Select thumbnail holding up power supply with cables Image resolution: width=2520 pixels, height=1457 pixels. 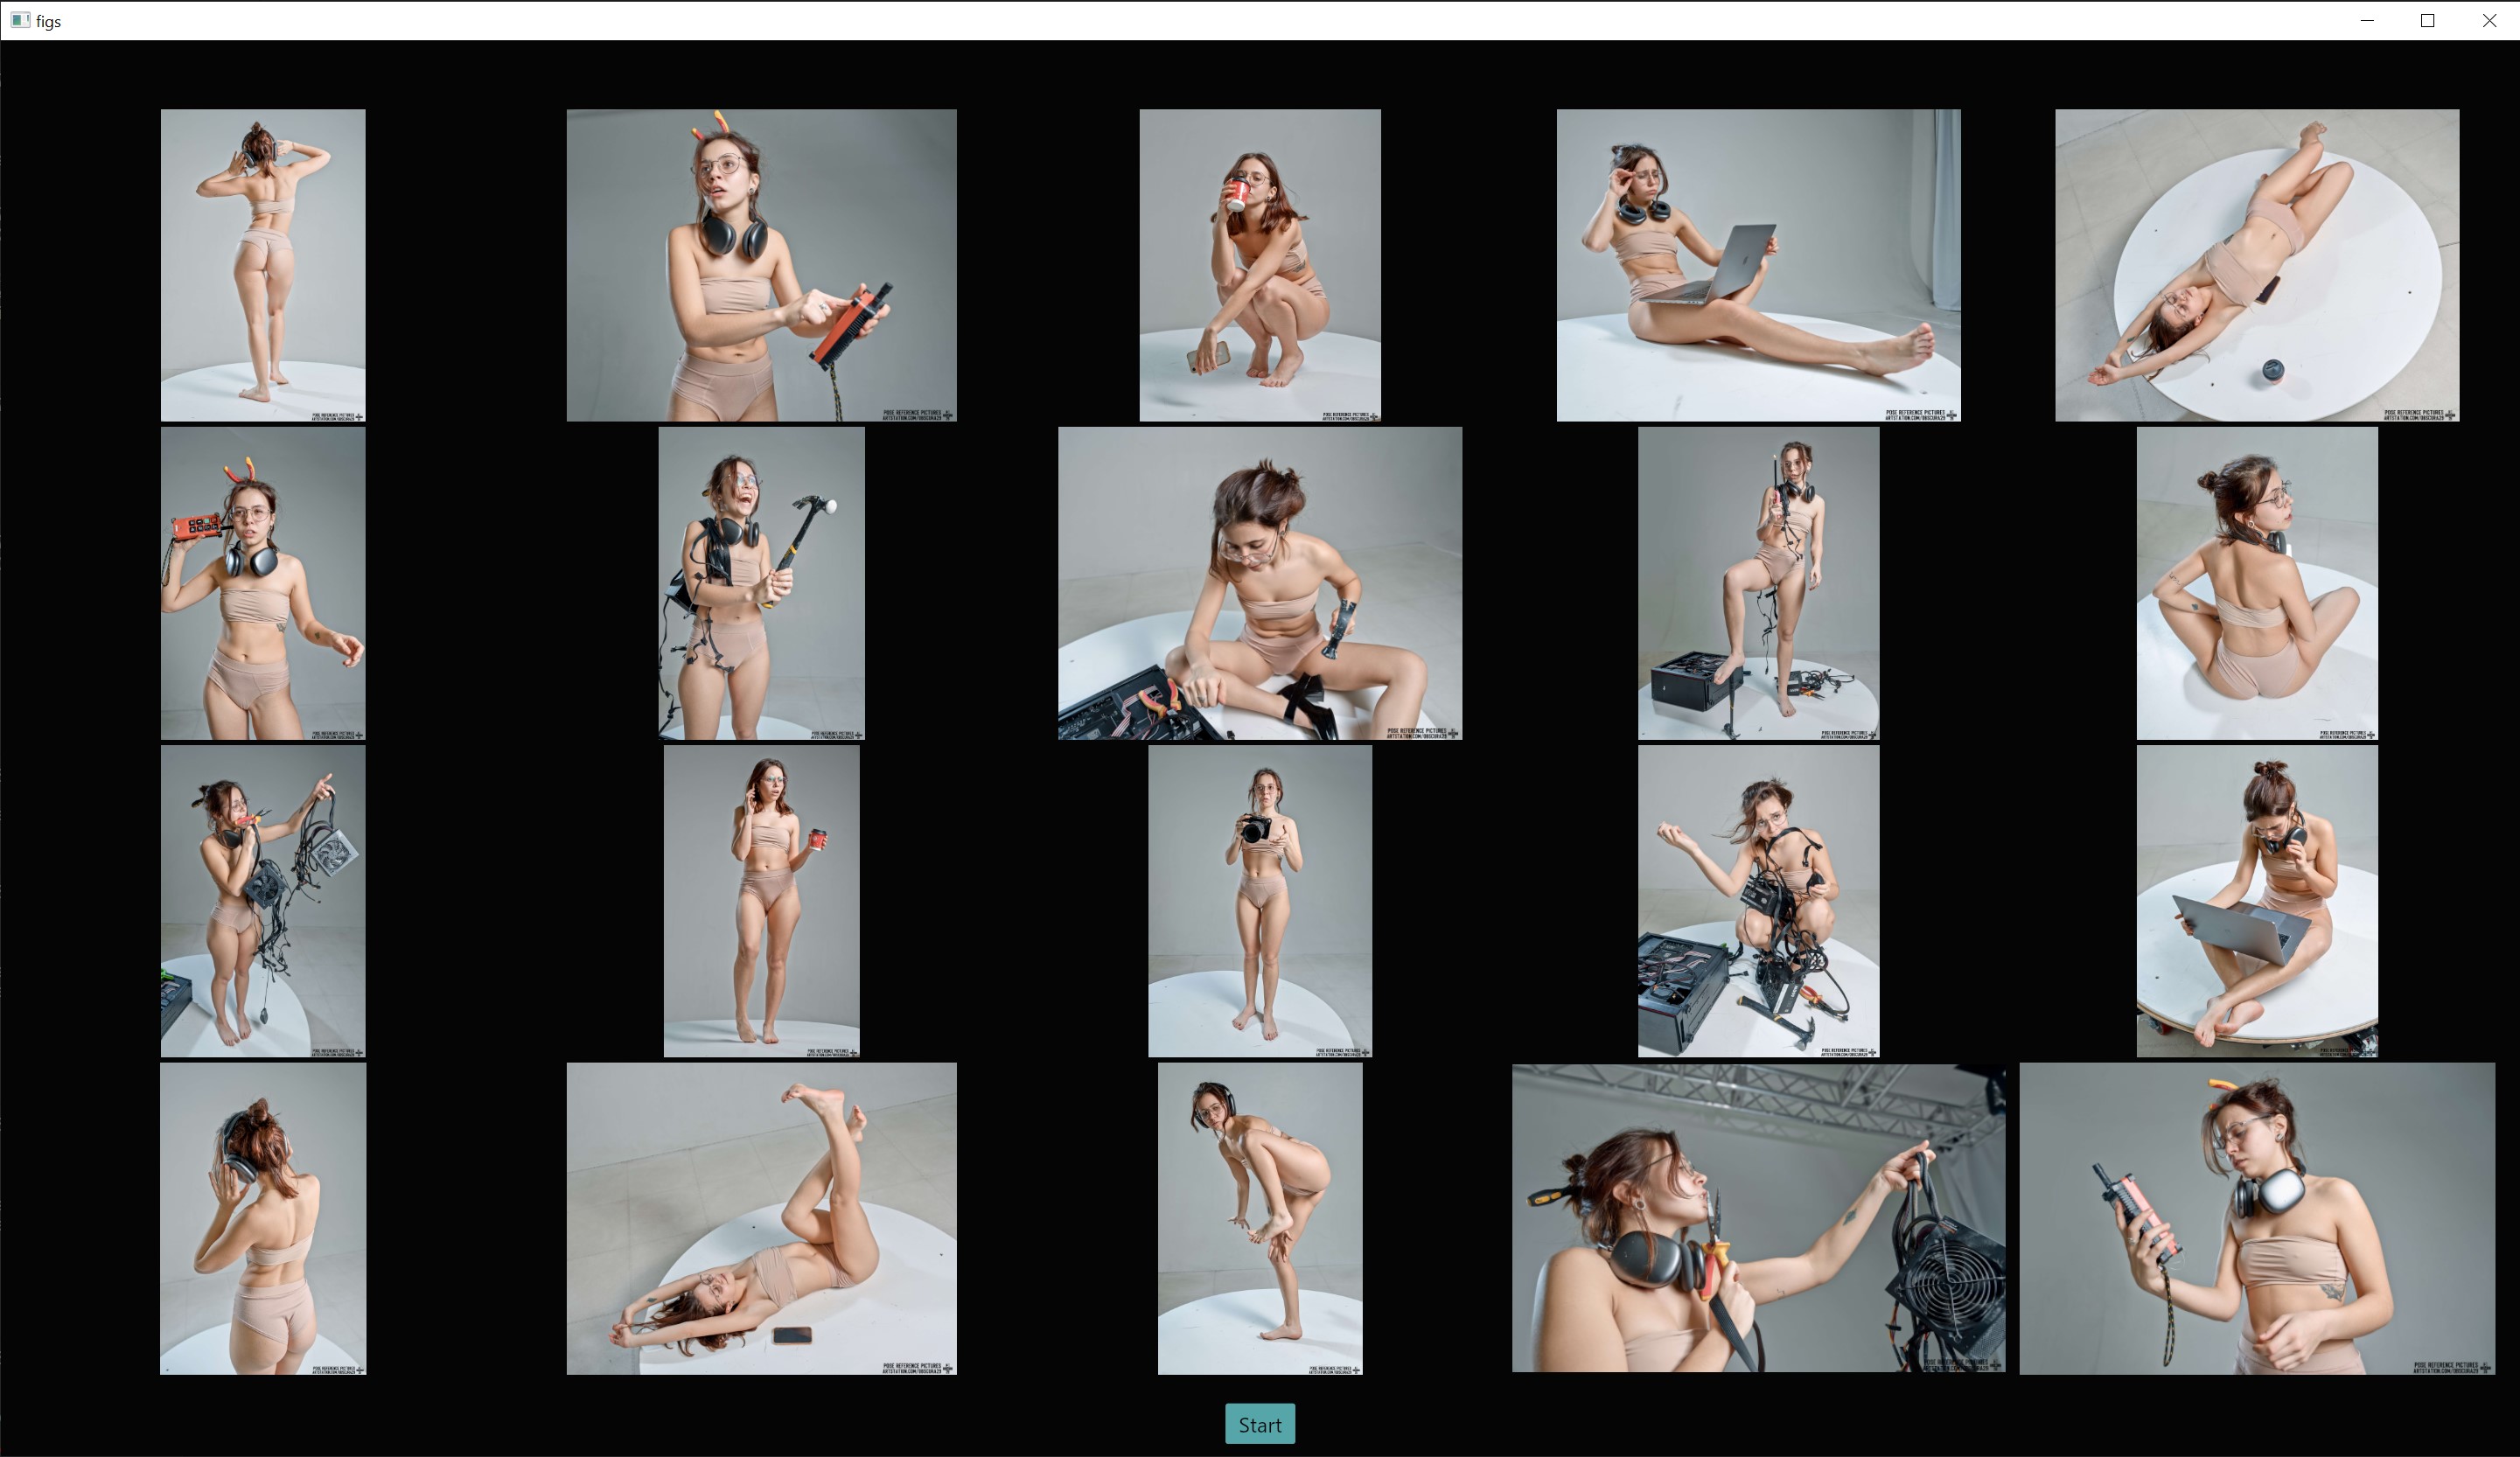[x=263, y=901]
